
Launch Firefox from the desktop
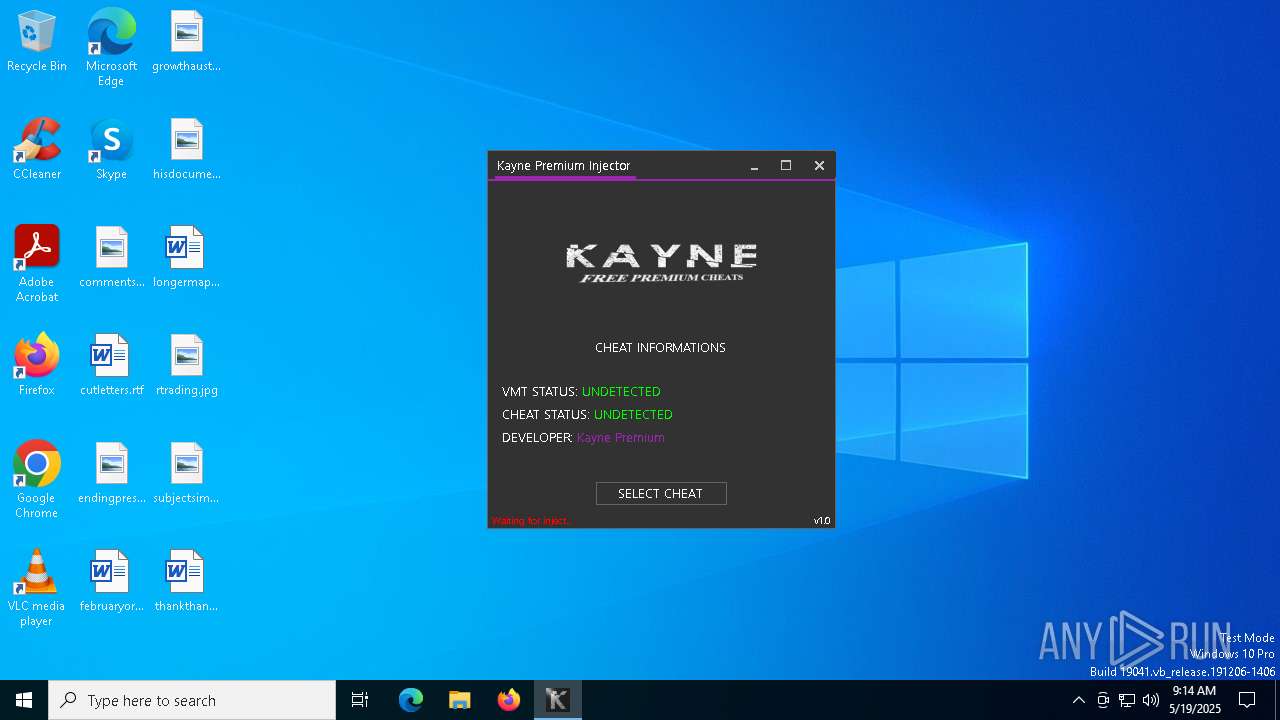37,366
